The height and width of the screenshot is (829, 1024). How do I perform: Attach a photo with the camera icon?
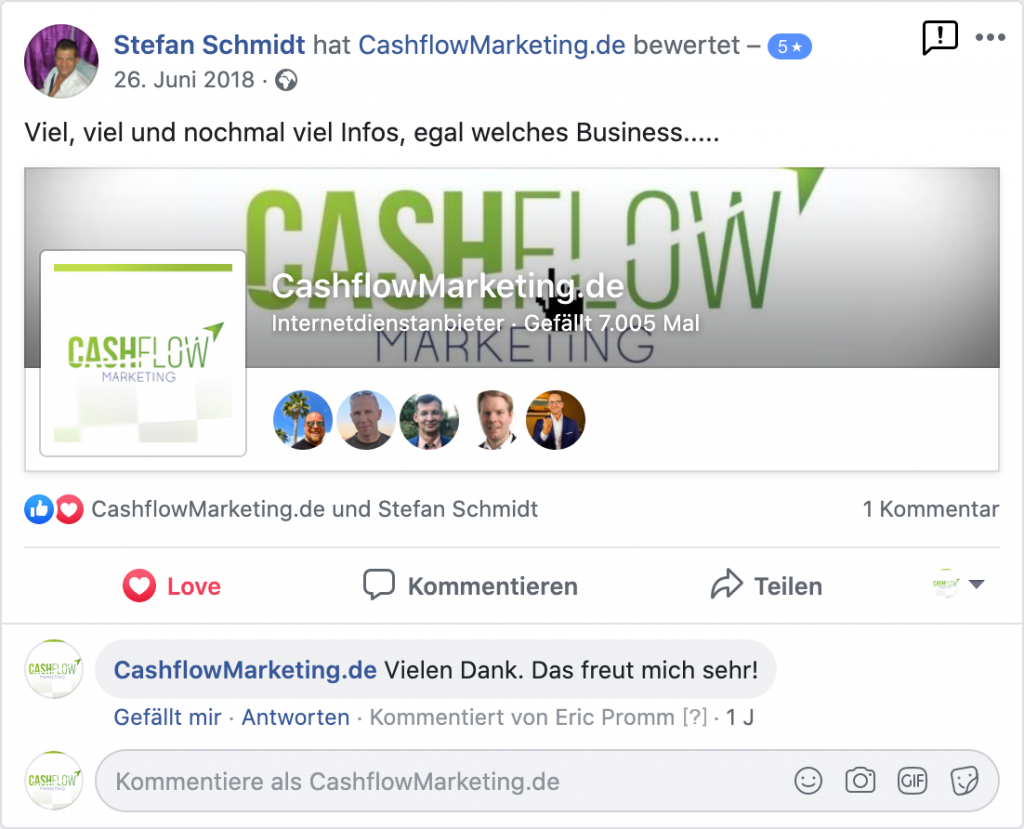point(860,781)
